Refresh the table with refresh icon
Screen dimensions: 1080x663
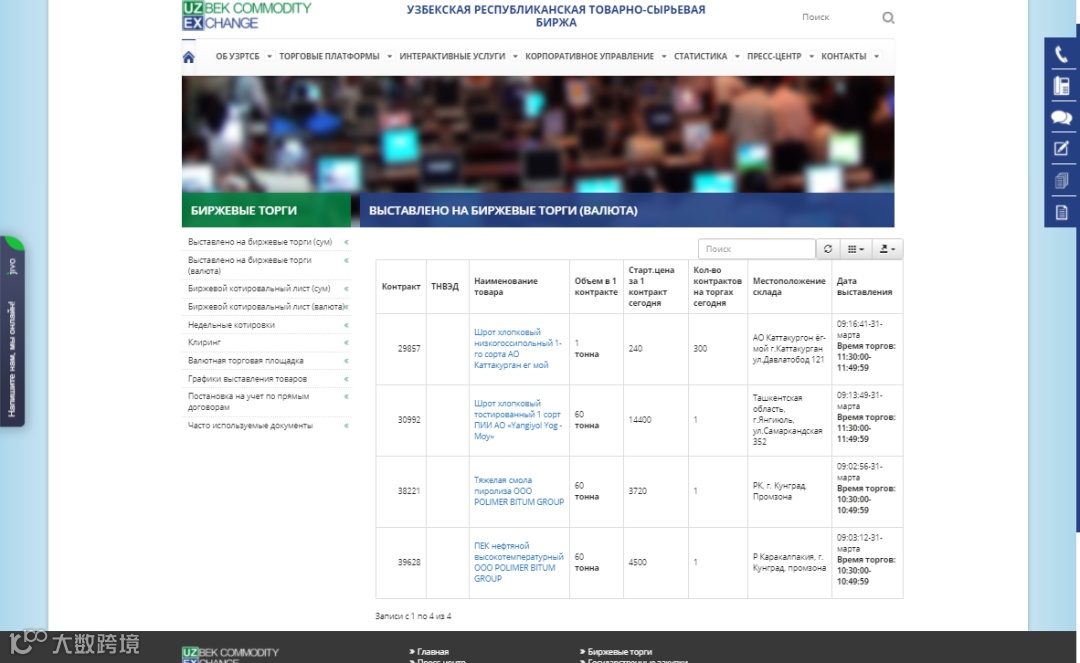pos(827,249)
